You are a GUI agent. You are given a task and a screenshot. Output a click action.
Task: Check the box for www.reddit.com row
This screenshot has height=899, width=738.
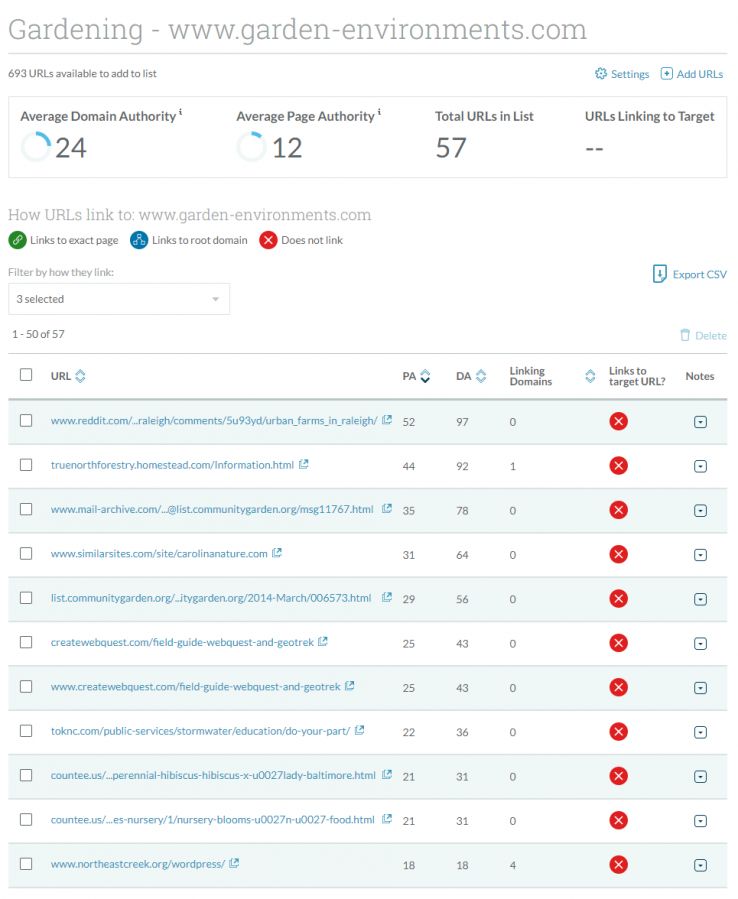click(x=26, y=421)
